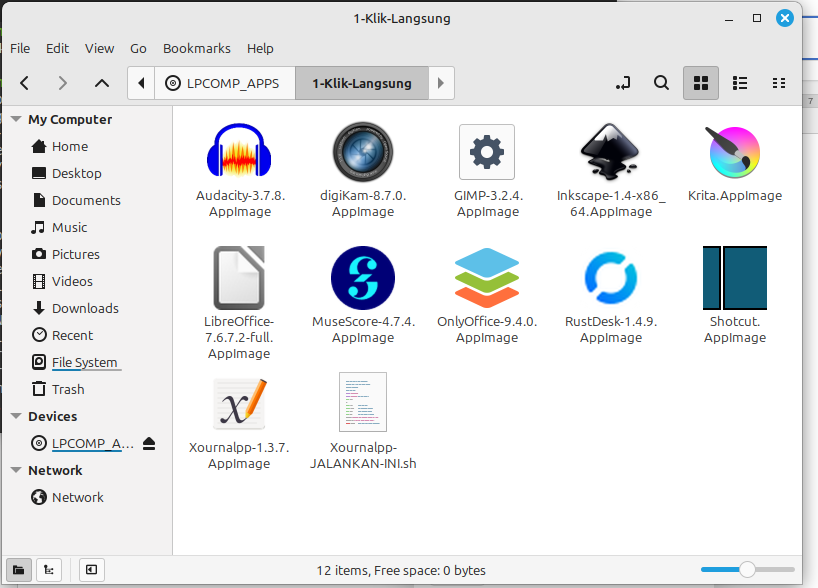Select the GIMP-3.2.4.AppImage gear icon
Image resolution: width=818 pixels, height=588 pixels.
(x=487, y=152)
